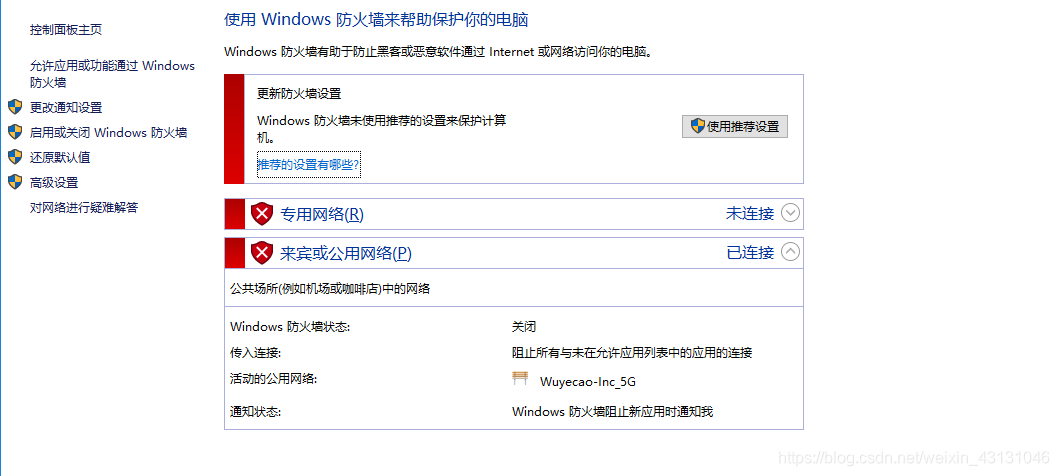
Task: Click the 更新防火墙设置 heading
Action: [x=299, y=94]
